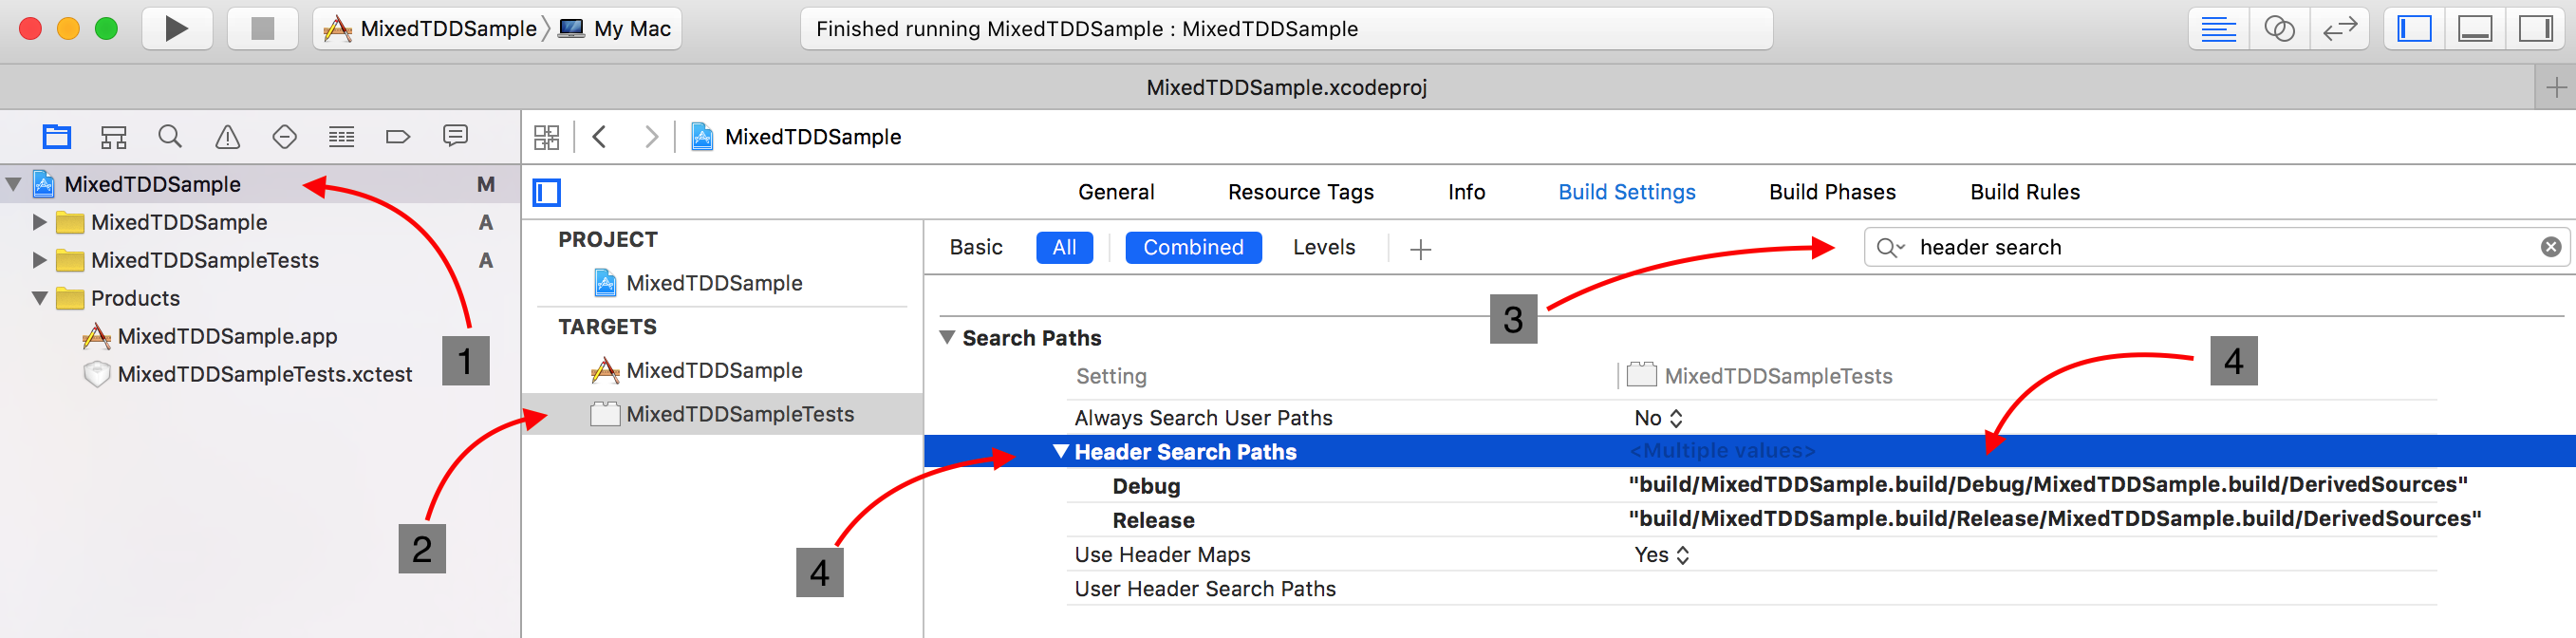This screenshot has height=638, width=2576.
Task: Show the Issue navigator warning icon
Action: (228, 136)
